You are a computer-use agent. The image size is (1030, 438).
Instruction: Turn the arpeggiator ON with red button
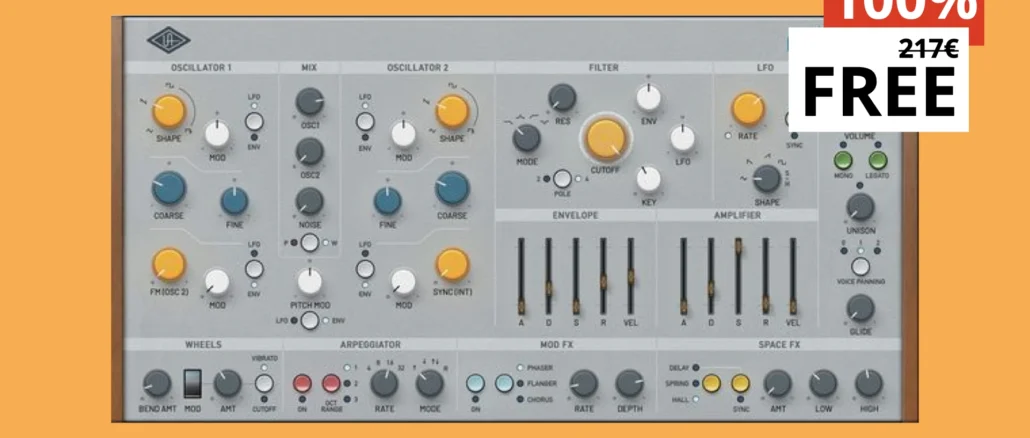(302, 383)
